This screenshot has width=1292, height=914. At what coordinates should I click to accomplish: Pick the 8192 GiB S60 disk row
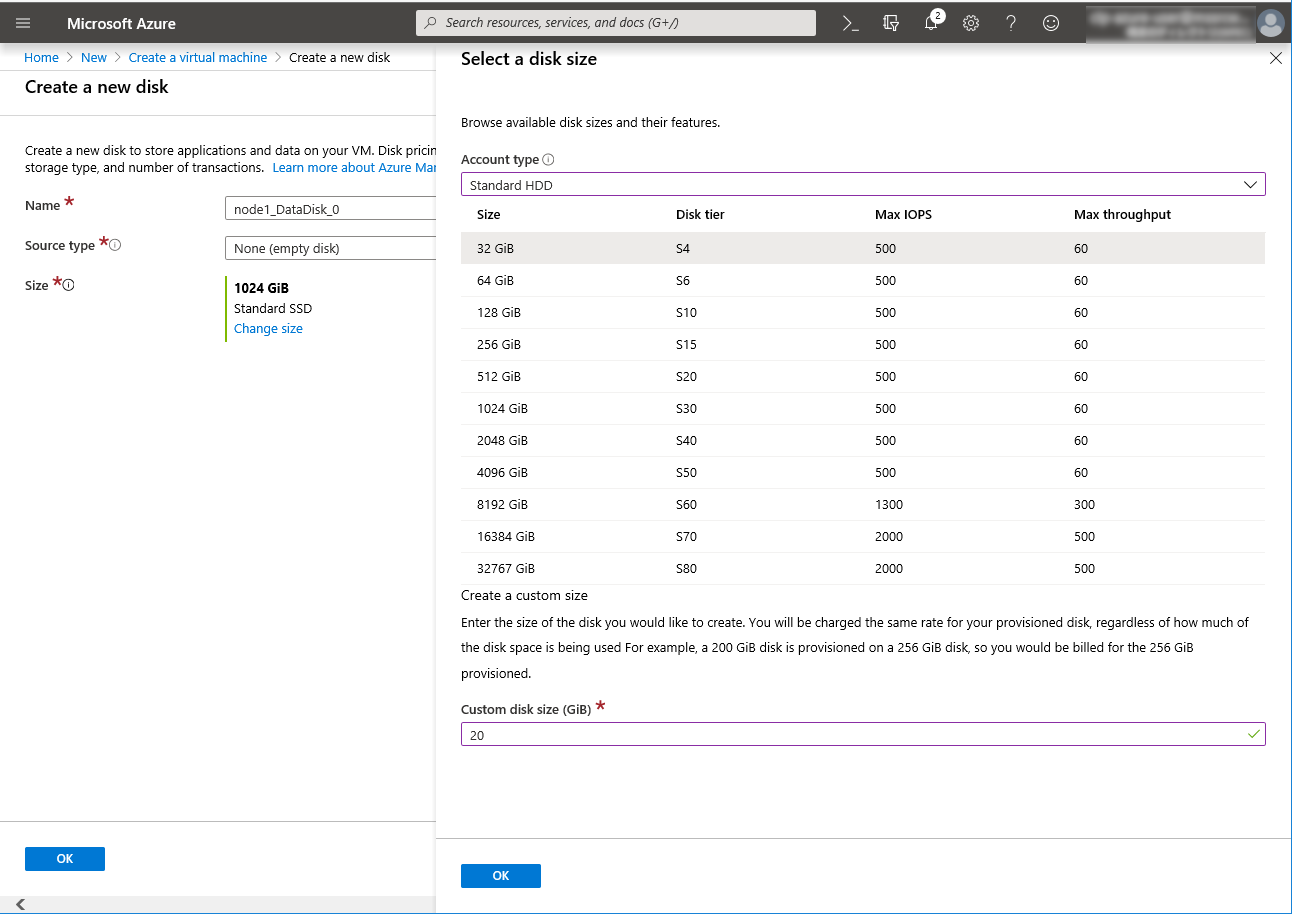(x=862, y=504)
